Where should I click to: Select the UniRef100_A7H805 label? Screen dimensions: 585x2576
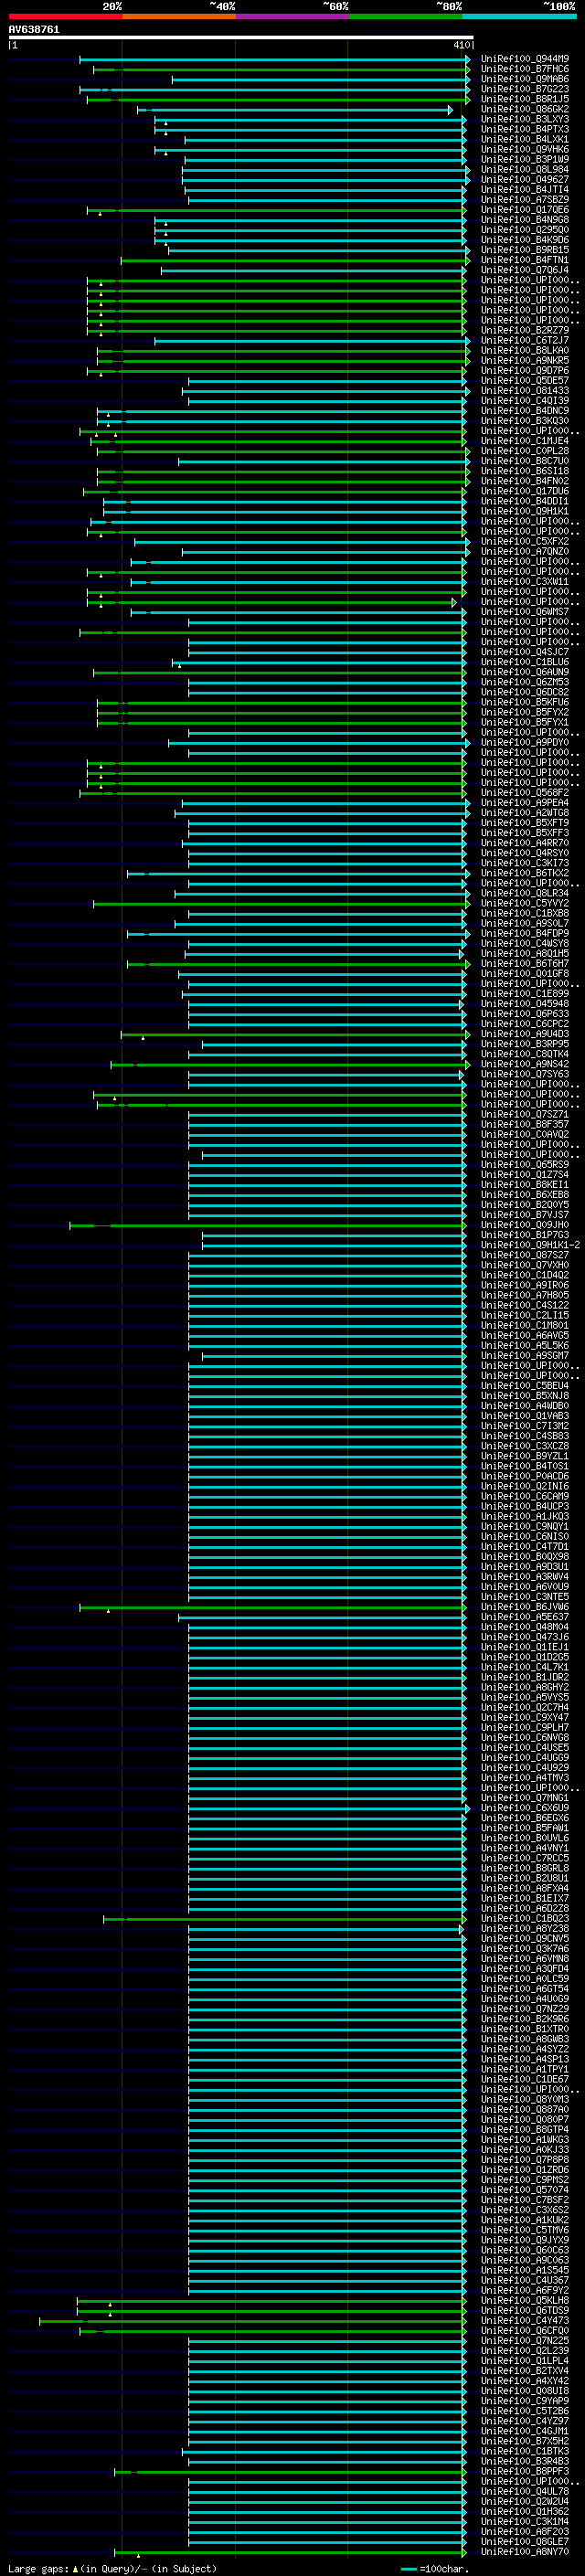525,1295
